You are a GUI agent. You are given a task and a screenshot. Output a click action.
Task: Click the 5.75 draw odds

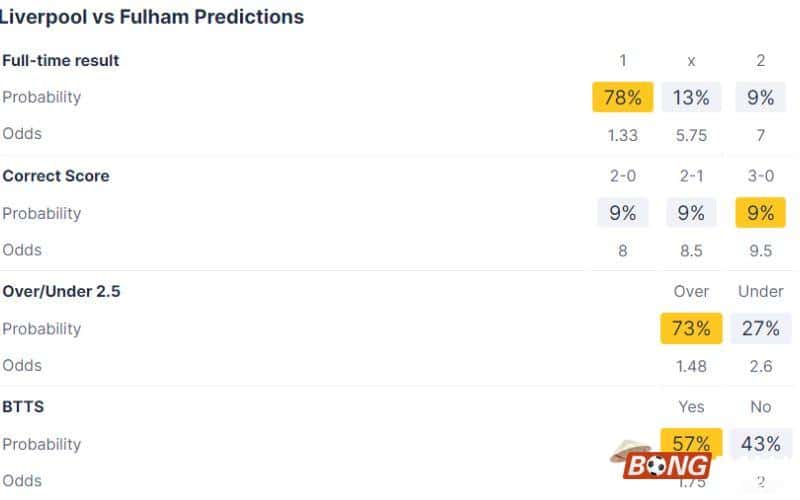(x=691, y=134)
